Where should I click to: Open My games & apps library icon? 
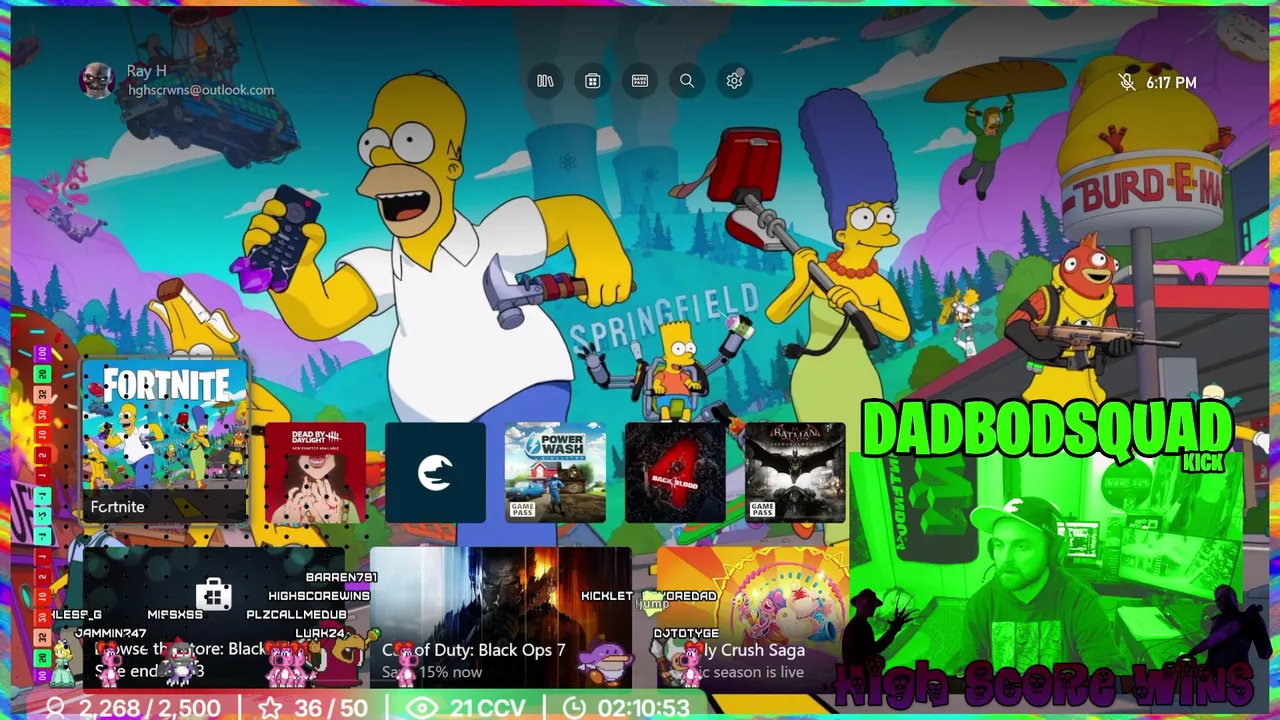(x=545, y=81)
